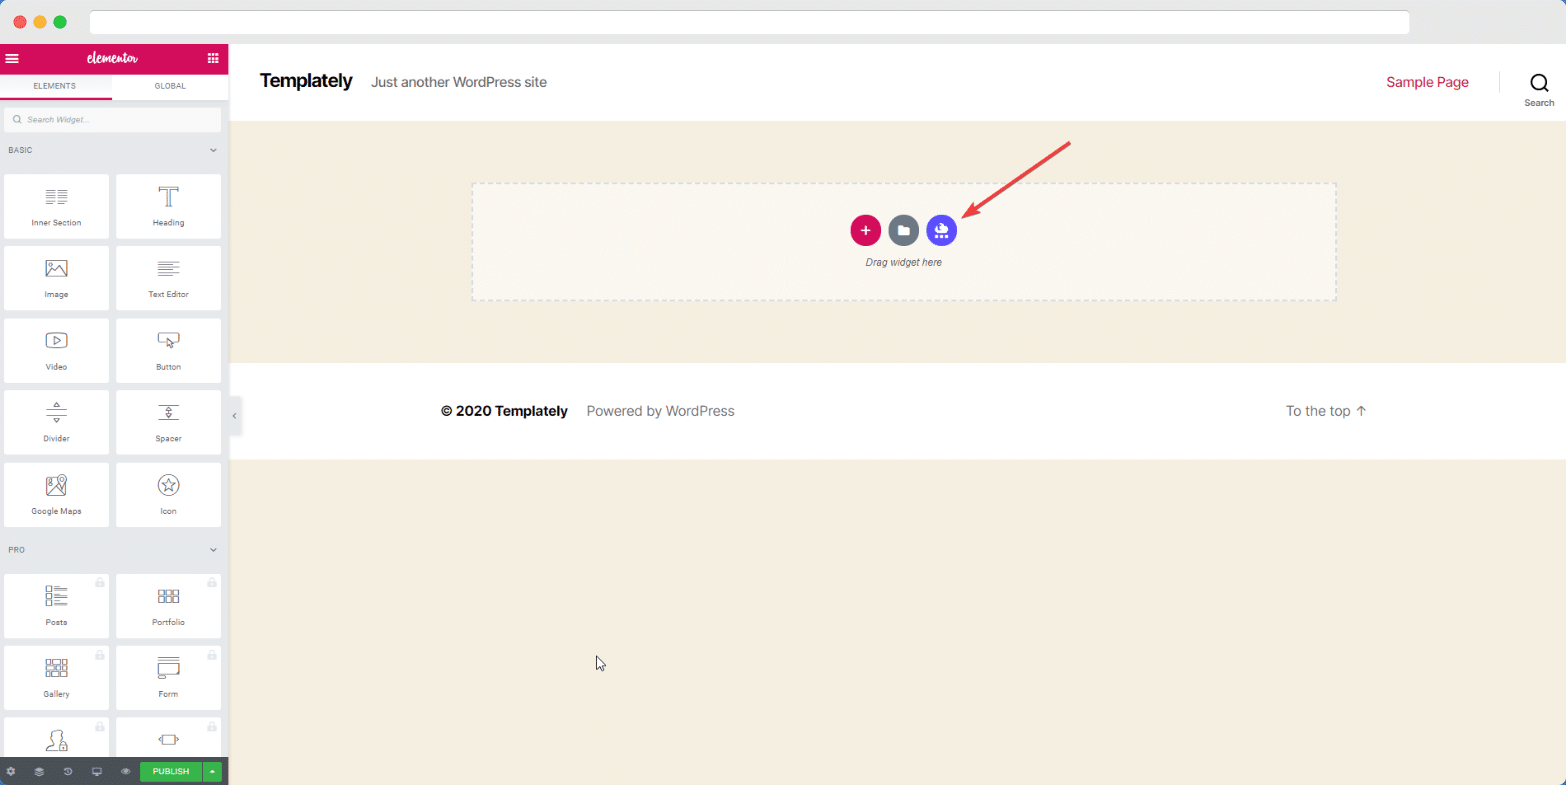The width and height of the screenshot is (1566, 785).
Task: Select the locked Form widget
Action: point(168,678)
